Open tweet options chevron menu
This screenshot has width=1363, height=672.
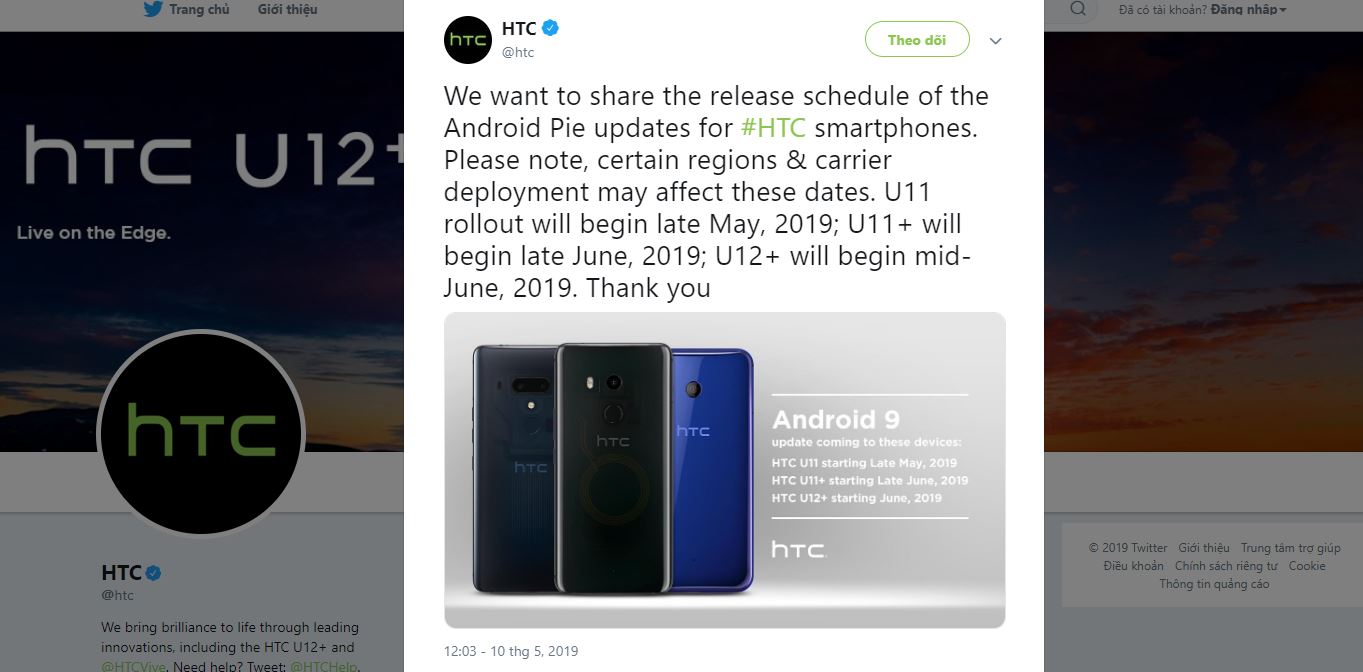(995, 41)
